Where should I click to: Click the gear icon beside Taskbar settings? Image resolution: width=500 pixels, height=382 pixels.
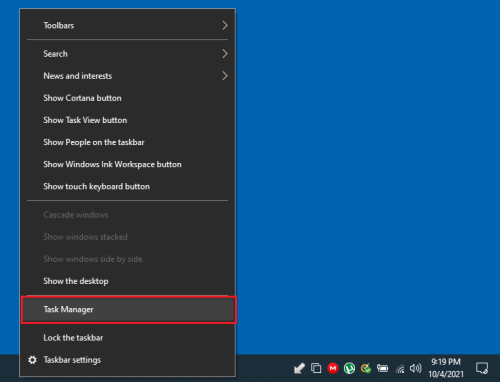(x=32, y=360)
